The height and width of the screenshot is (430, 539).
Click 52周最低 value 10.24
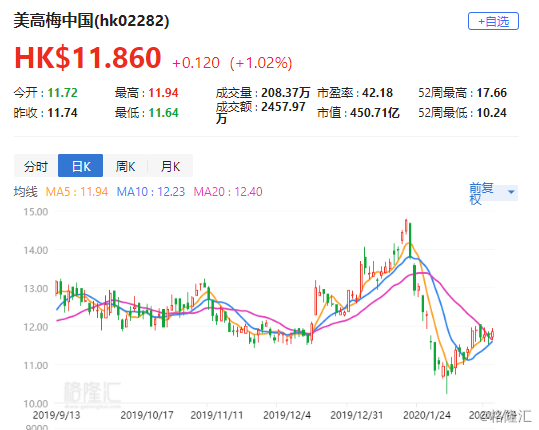coord(492,113)
